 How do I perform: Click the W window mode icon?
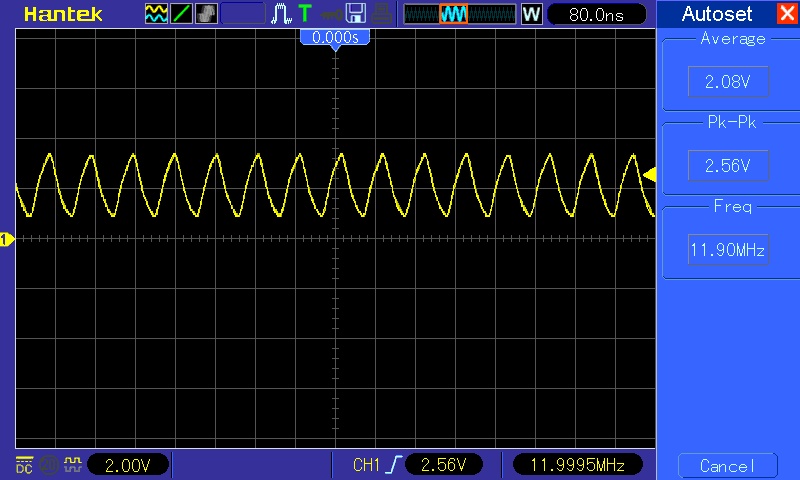[x=532, y=14]
